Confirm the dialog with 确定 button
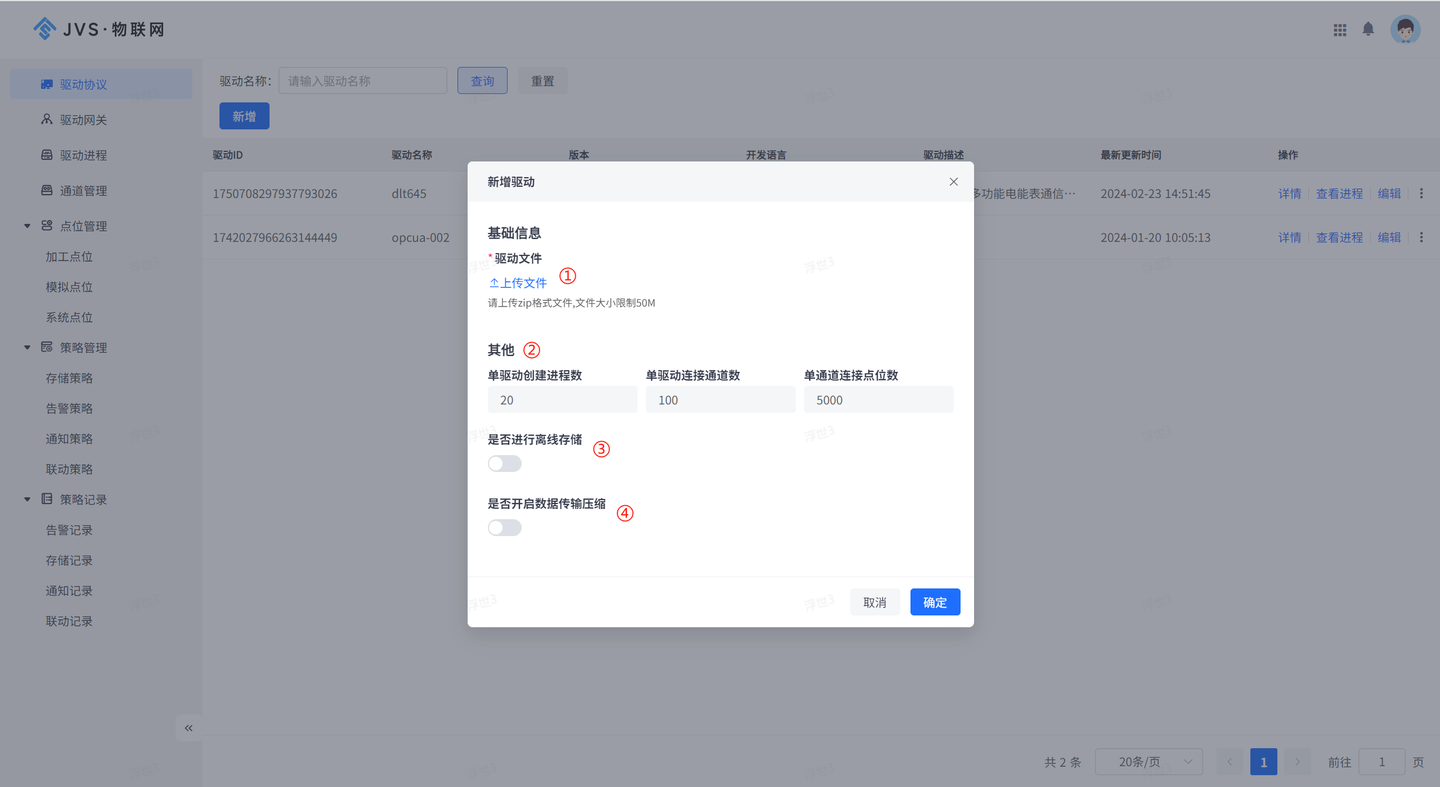Screen dimensions: 1440x787 pos(934,602)
